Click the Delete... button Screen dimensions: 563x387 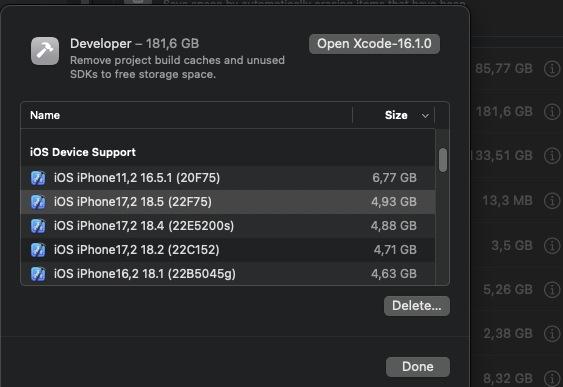coord(417,306)
